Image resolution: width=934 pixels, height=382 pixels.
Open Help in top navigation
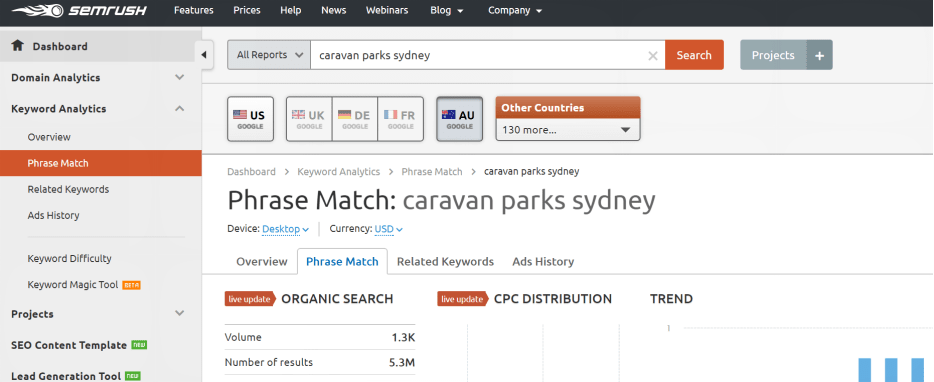pyautogui.click(x=291, y=11)
